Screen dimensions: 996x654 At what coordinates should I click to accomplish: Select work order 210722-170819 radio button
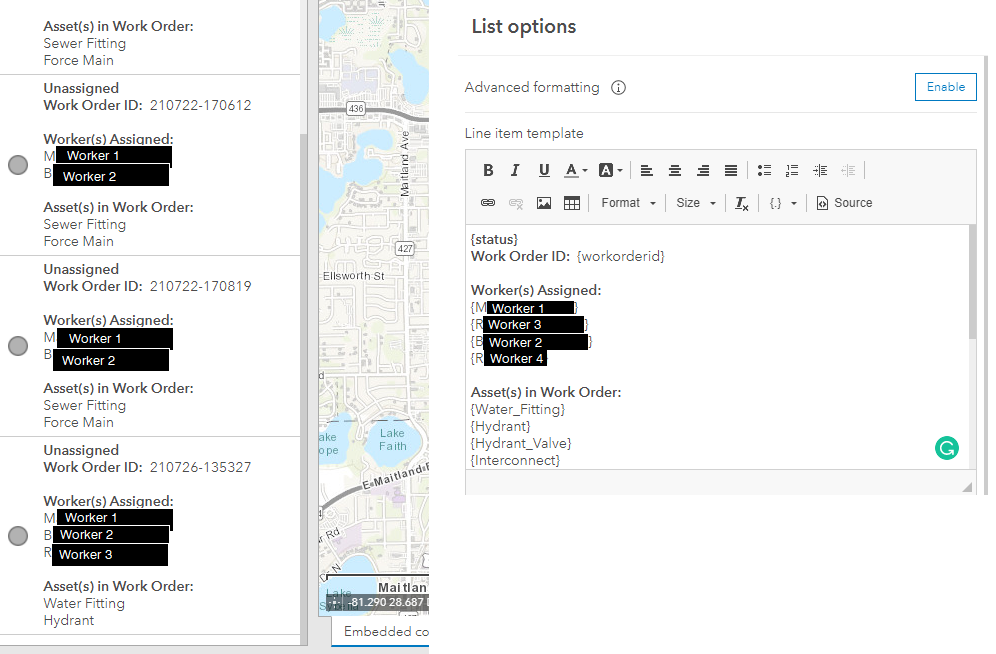pos(18,346)
